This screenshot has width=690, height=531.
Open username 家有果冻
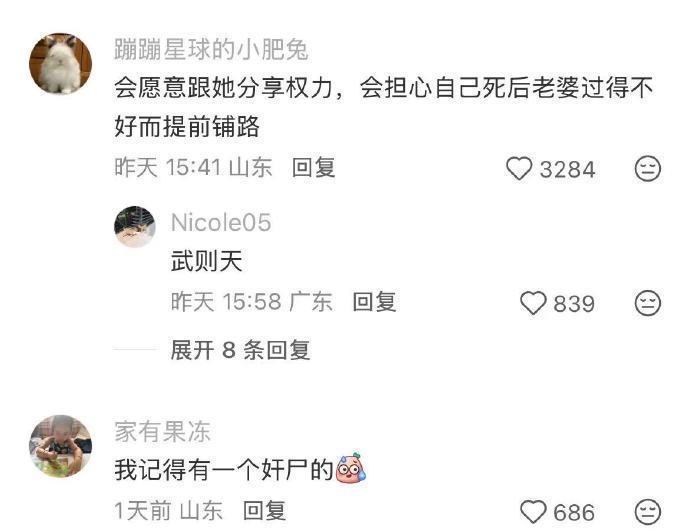tap(162, 431)
